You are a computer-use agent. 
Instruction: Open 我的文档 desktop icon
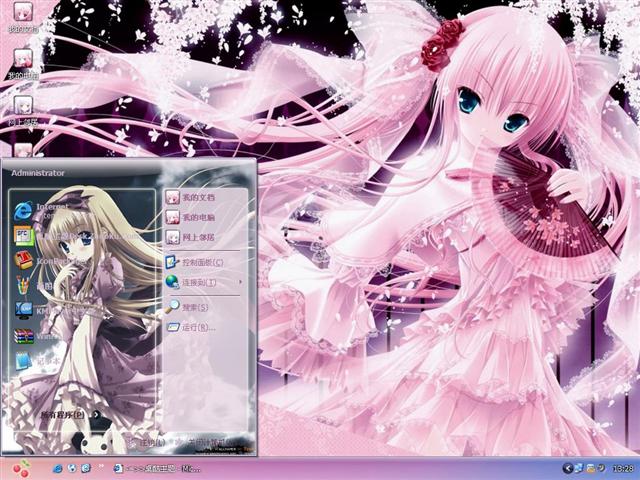[x=23, y=17]
